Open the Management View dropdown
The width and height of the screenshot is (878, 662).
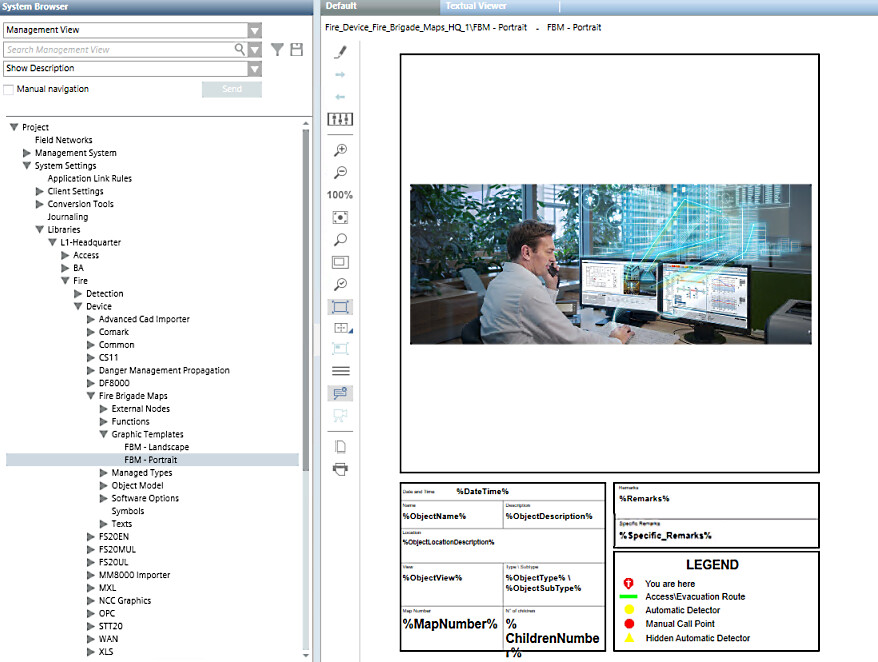point(255,31)
